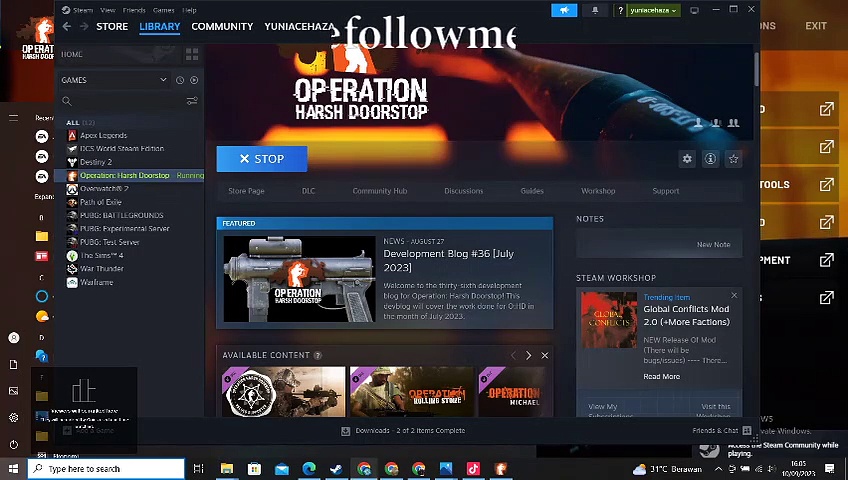Open Operation Harsh Doorstop taskbar icon
Viewport: 848px width, 480px height.
click(x=501, y=469)
